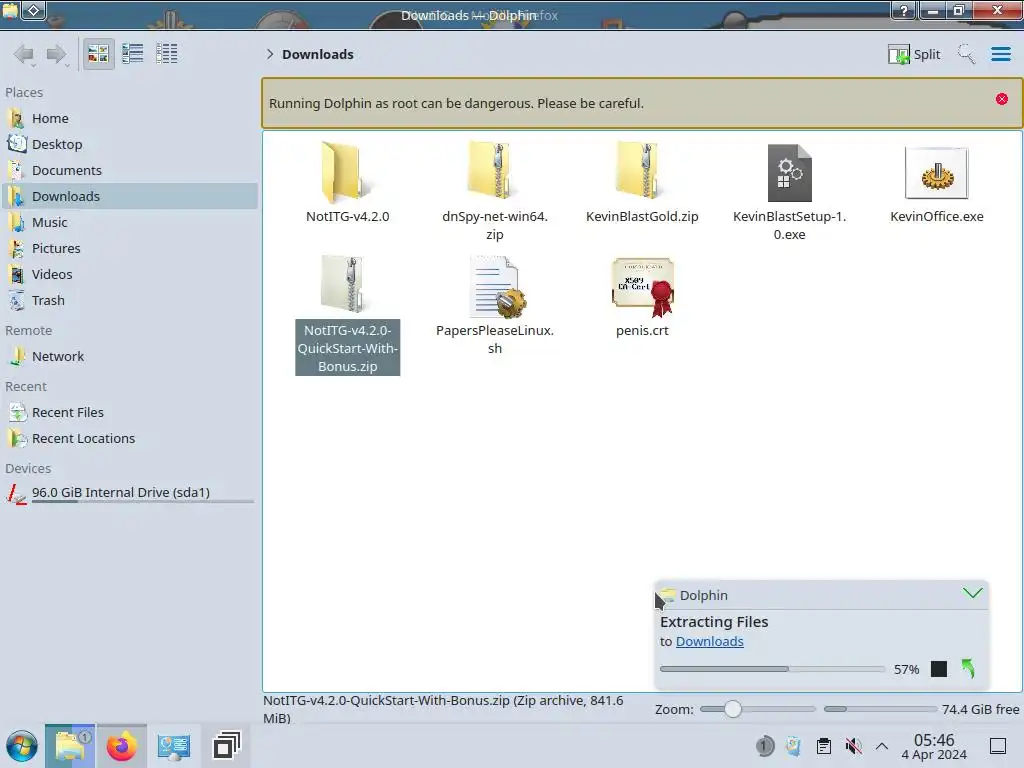Select the 96.0 GiB Internal Drive device
The width and height of the screenshot is (1024, 768).
pos(129,493)
